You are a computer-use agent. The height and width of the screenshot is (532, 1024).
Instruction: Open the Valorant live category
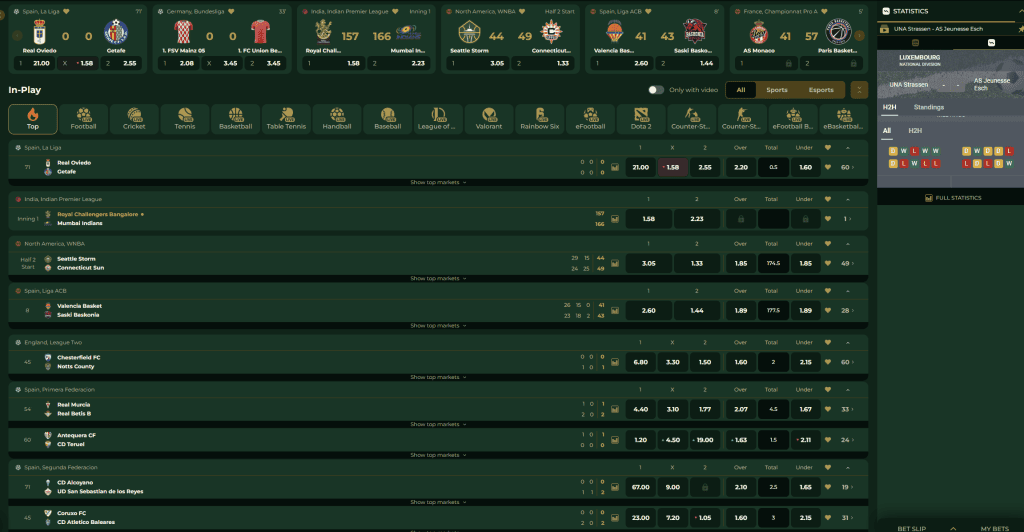click(489, 119)
